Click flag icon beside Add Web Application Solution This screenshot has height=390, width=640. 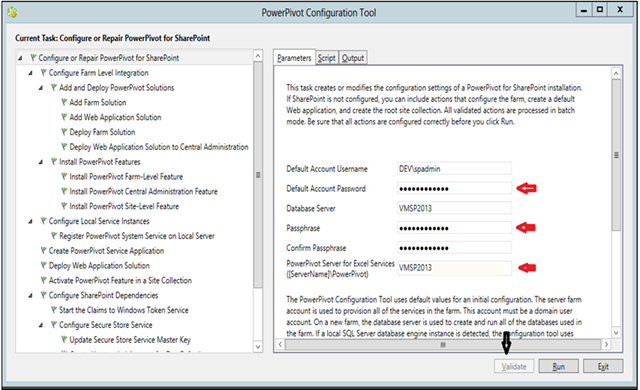click(x=64, y=117)
